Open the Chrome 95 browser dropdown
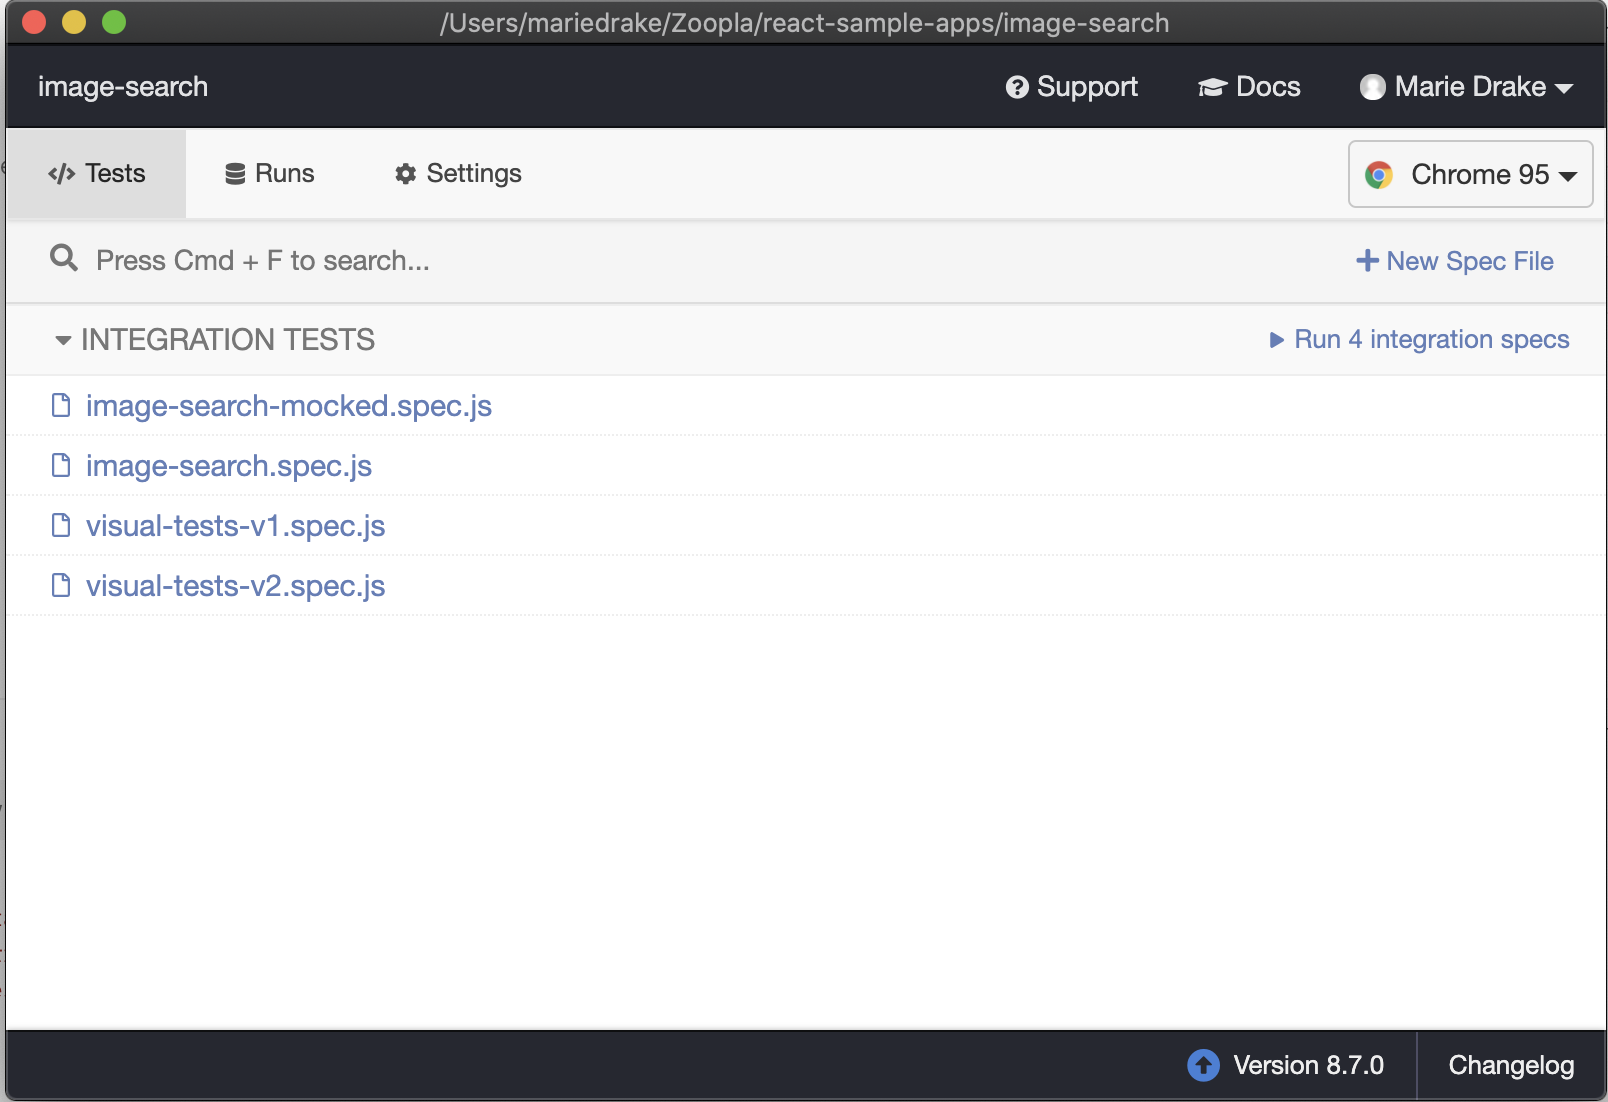 [x=1470, y=174]
